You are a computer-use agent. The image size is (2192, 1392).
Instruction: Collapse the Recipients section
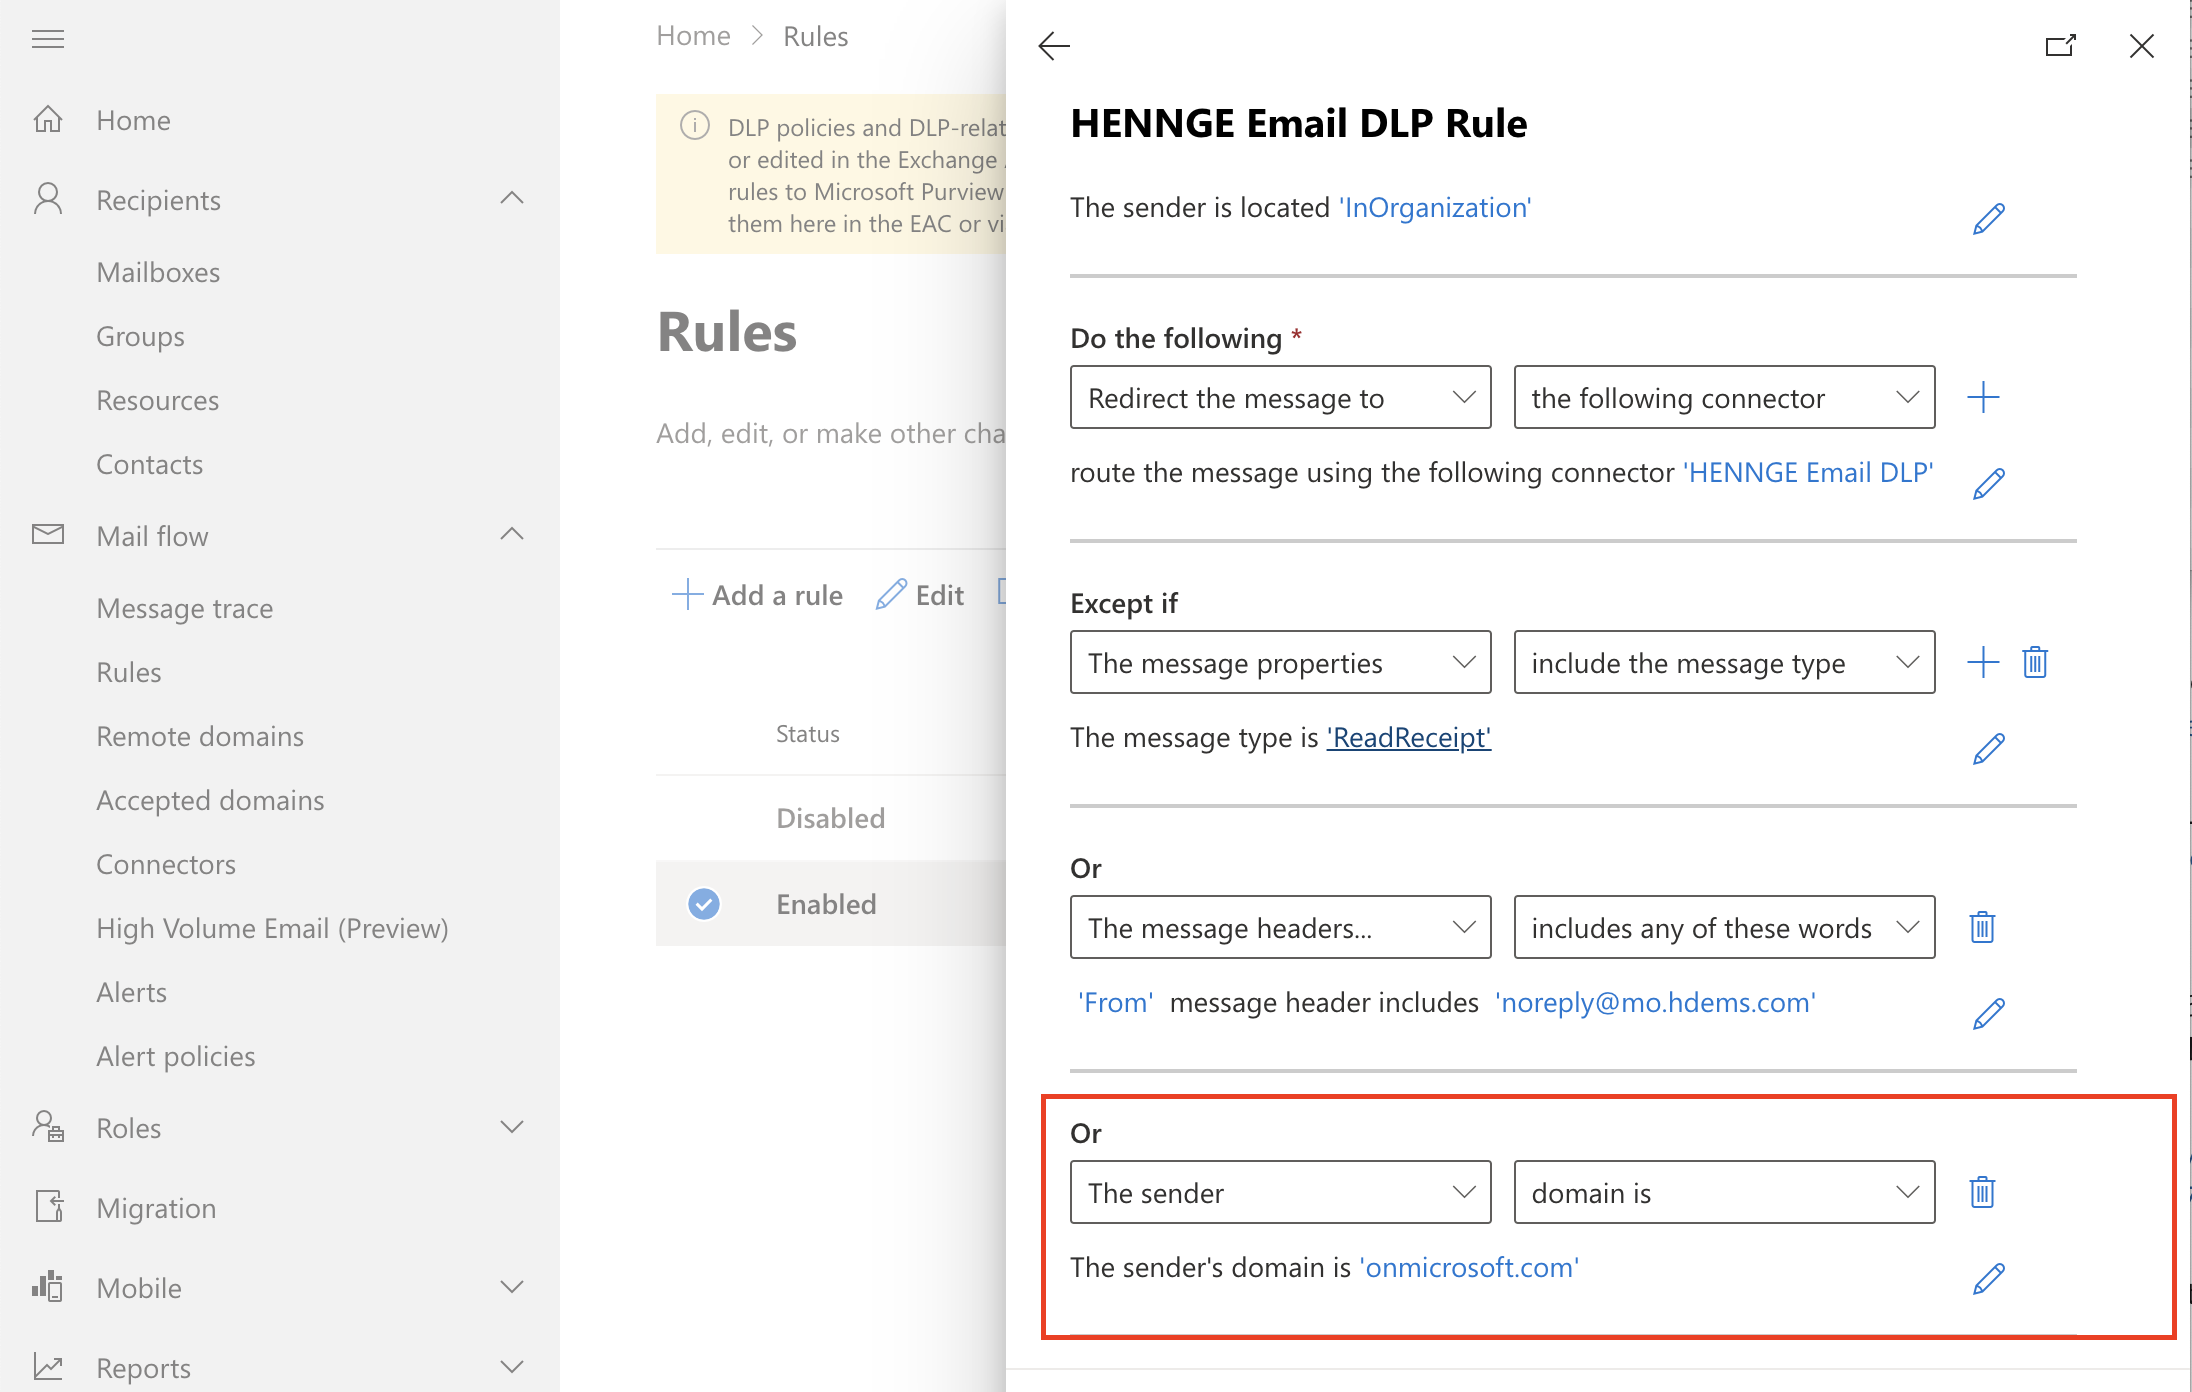pos(512,198)
